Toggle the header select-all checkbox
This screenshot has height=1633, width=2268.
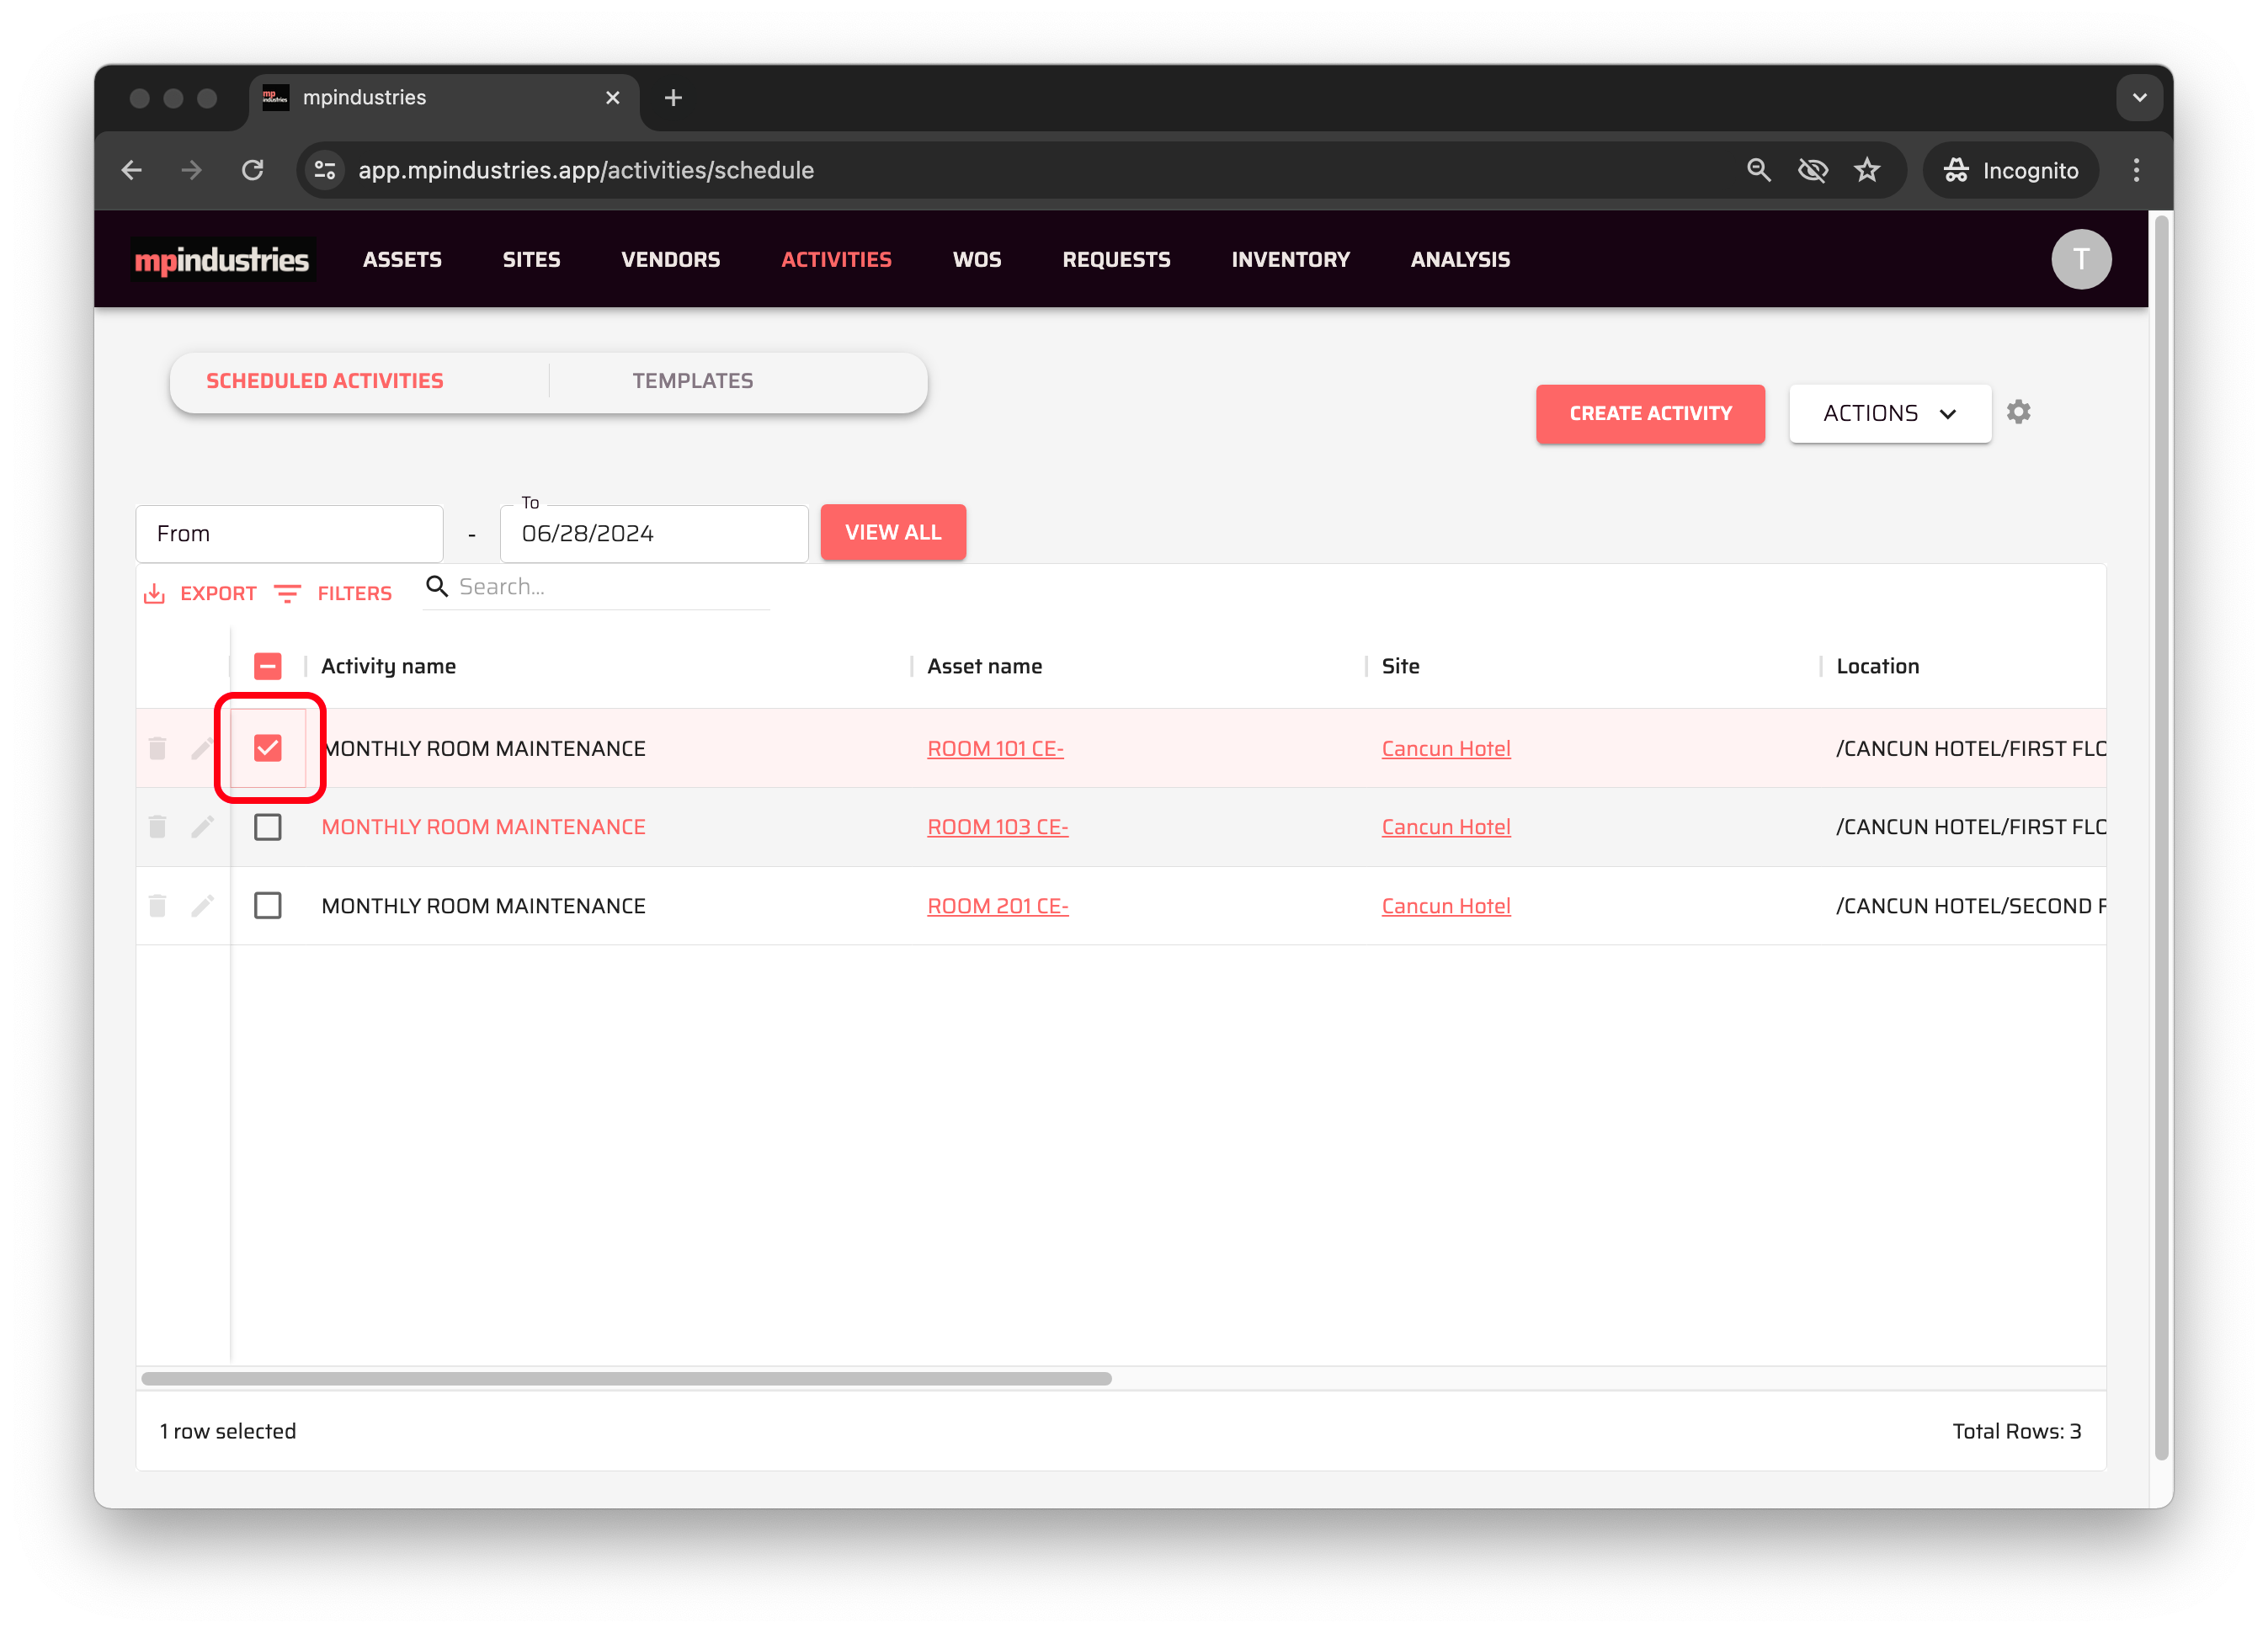[x=268, y=666]
